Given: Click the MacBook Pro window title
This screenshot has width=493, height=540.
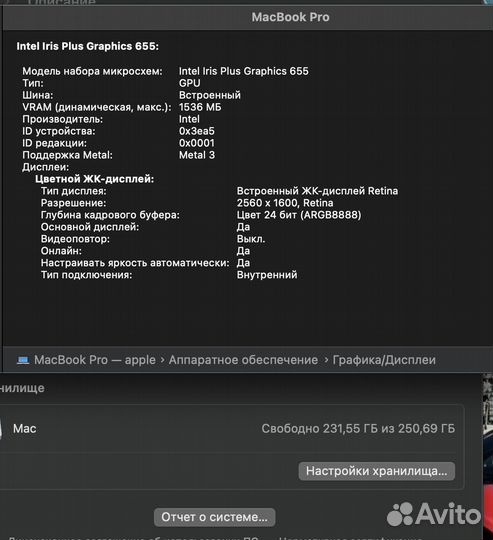Looking at the screenshot, I should pyautogui.click(x=290, y=17).
